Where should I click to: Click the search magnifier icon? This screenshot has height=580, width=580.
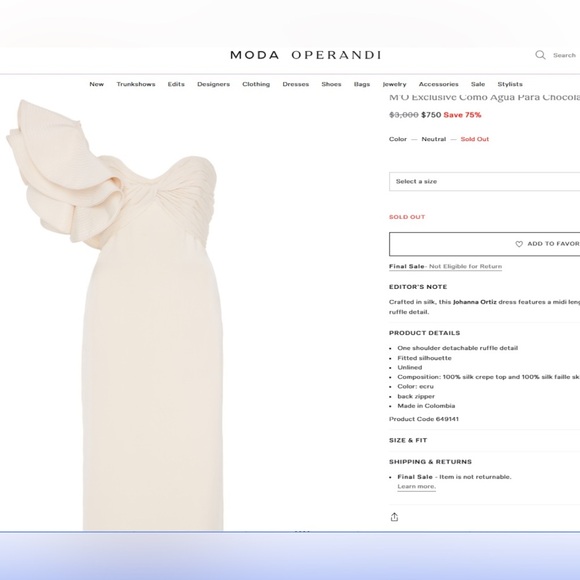click(540, 55)
